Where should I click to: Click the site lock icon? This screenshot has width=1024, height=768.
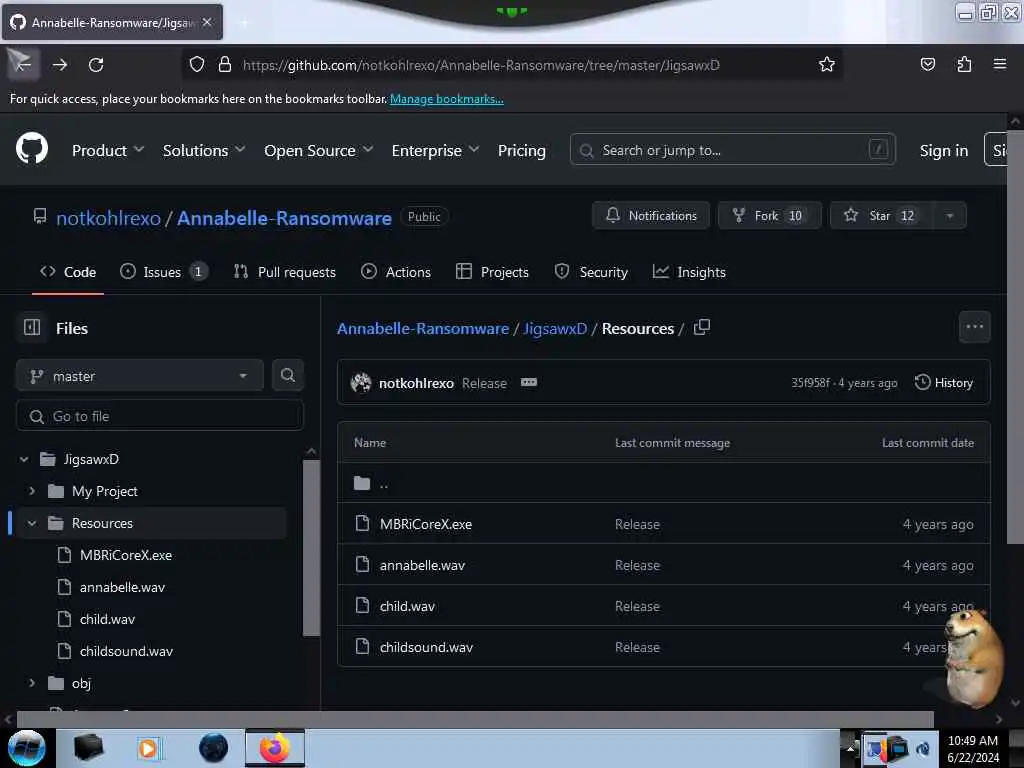(x=225, y=64)
